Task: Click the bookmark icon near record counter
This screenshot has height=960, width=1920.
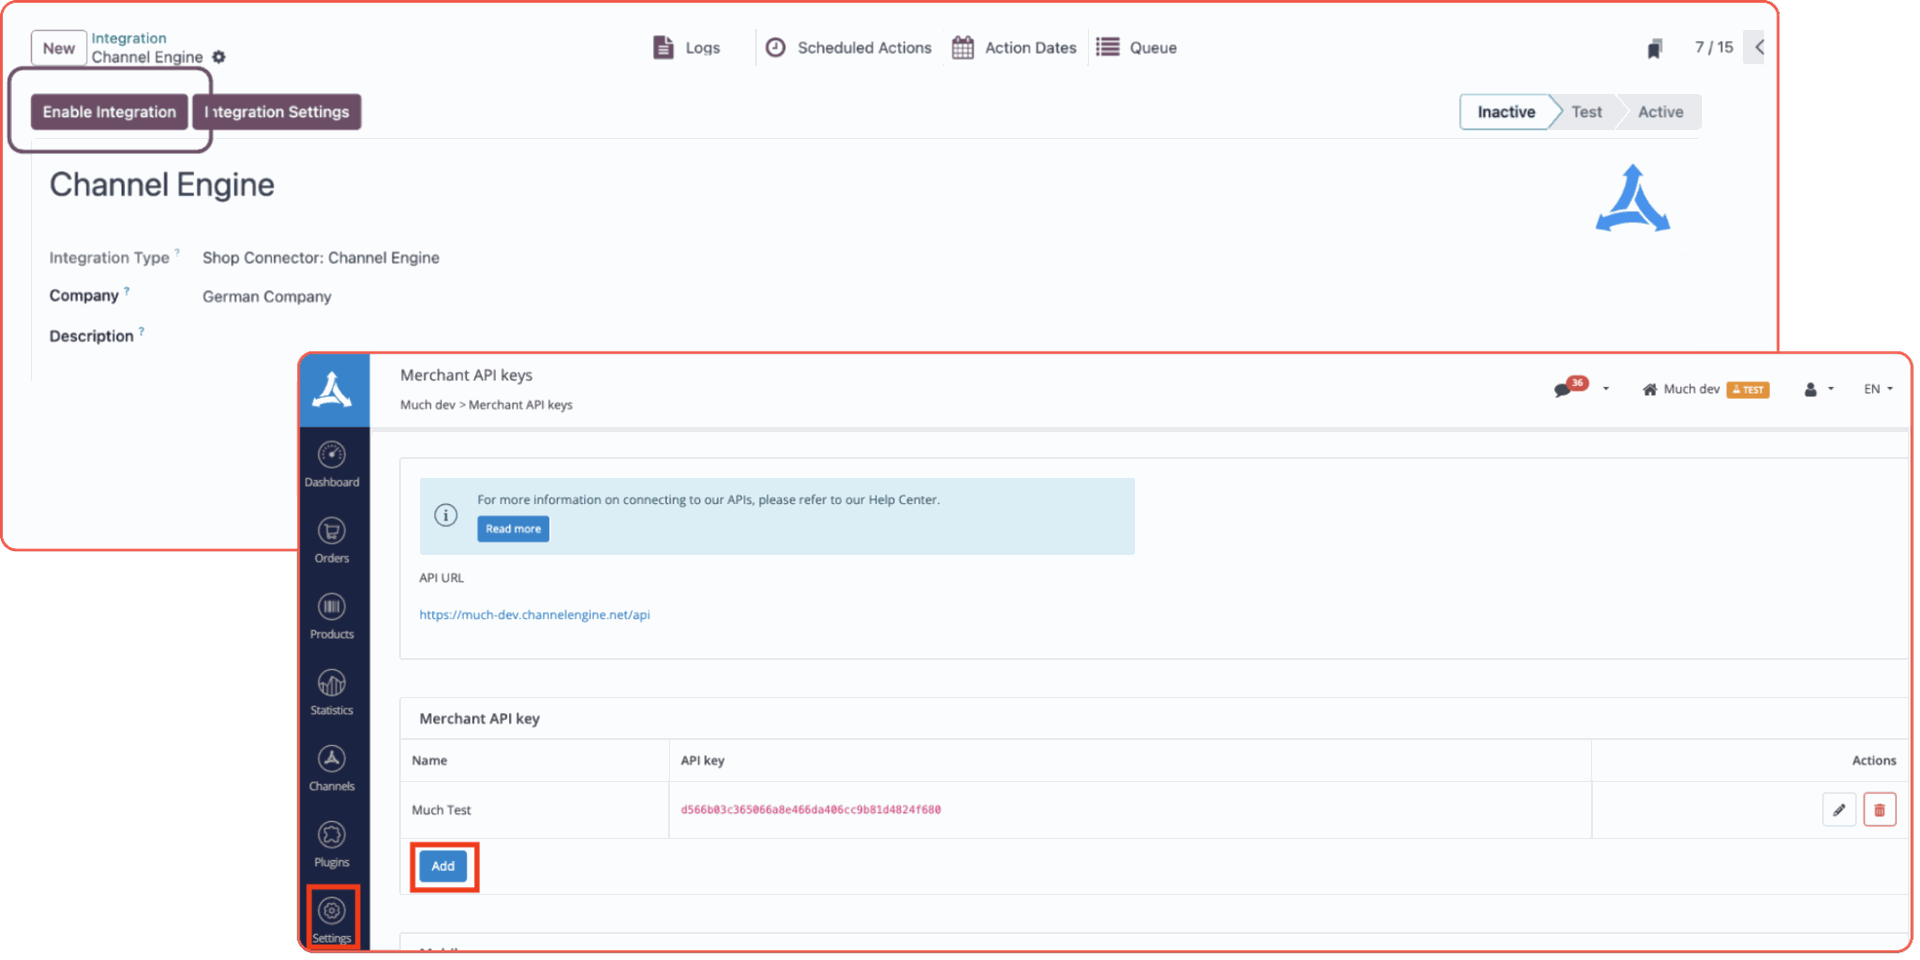Action: click(1655, 48)
